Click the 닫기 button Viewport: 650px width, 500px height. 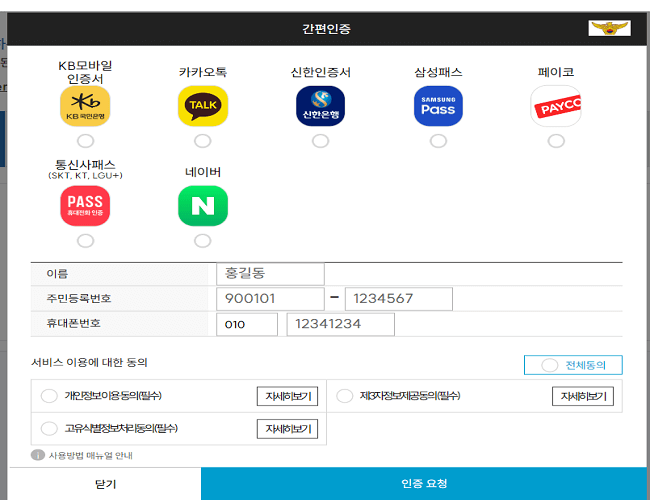coord(105,484)
